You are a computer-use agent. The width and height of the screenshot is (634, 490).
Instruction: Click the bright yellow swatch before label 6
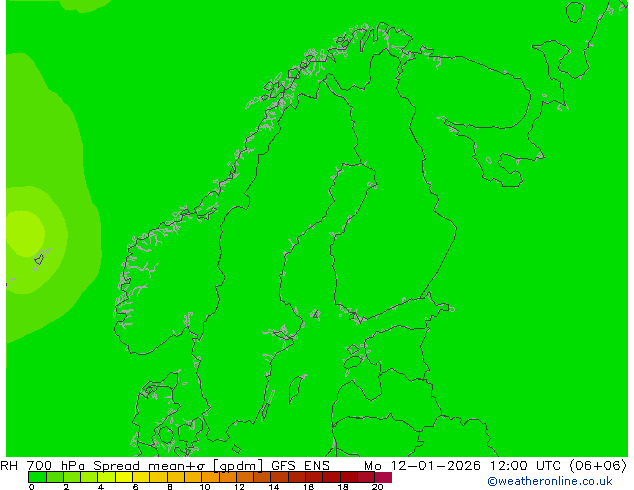124,477
